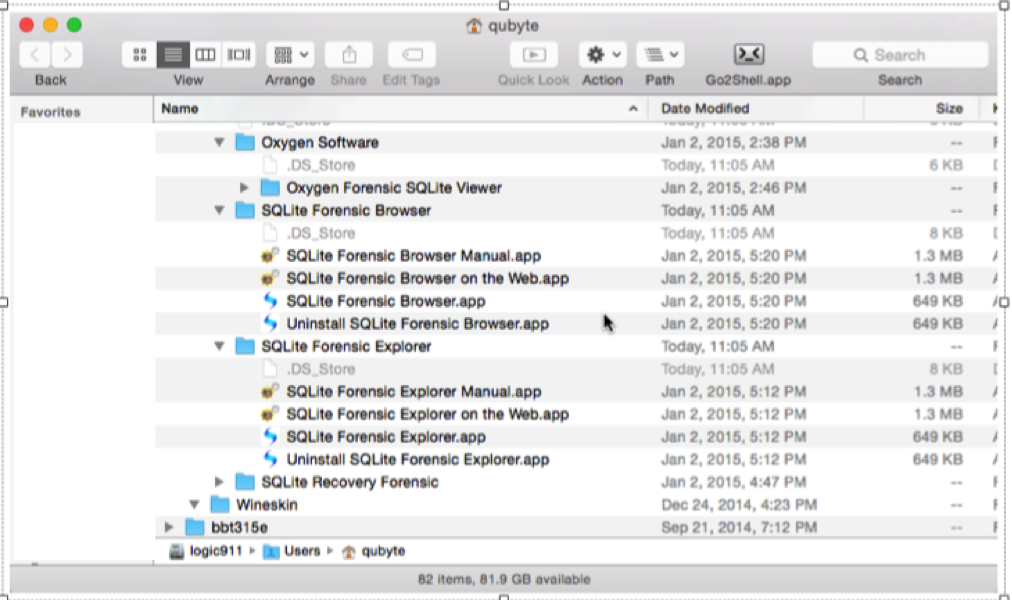
Task: Go forward with the right arrow button
Action: (x=66, y=55)
